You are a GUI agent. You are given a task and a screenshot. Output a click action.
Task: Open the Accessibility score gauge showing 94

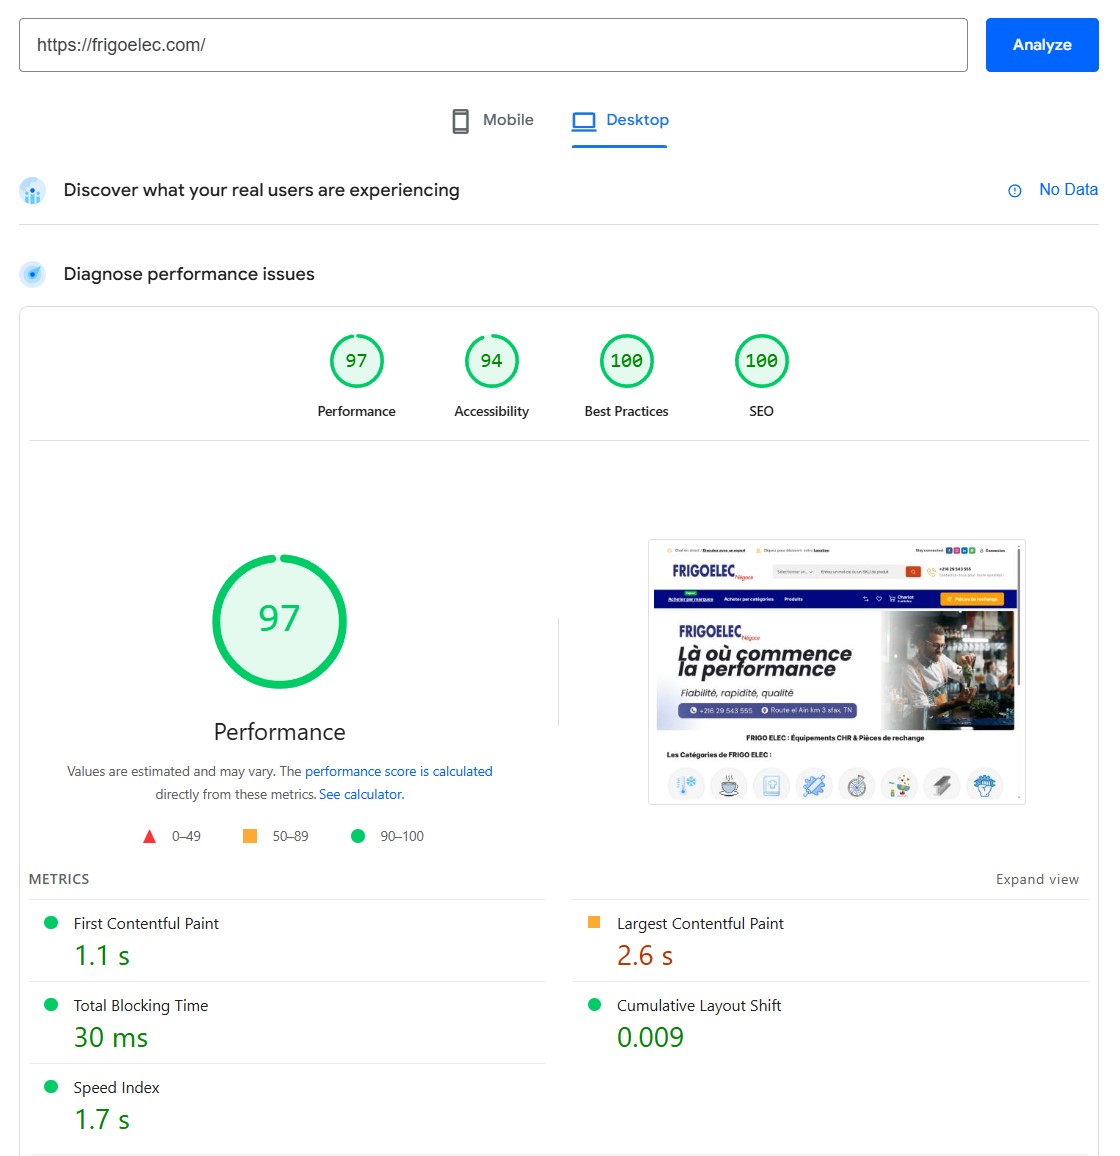[491, 361]
